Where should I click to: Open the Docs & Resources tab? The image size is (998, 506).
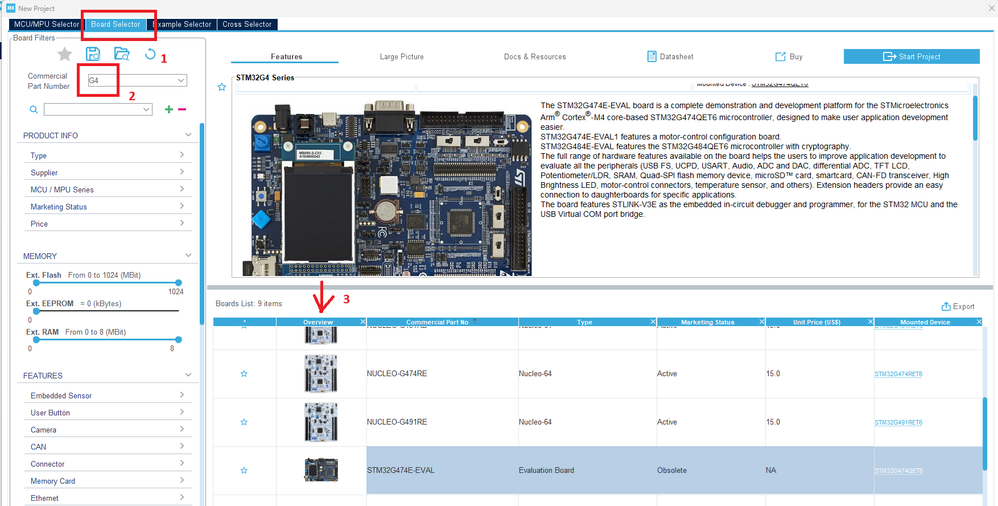(535, 57)
